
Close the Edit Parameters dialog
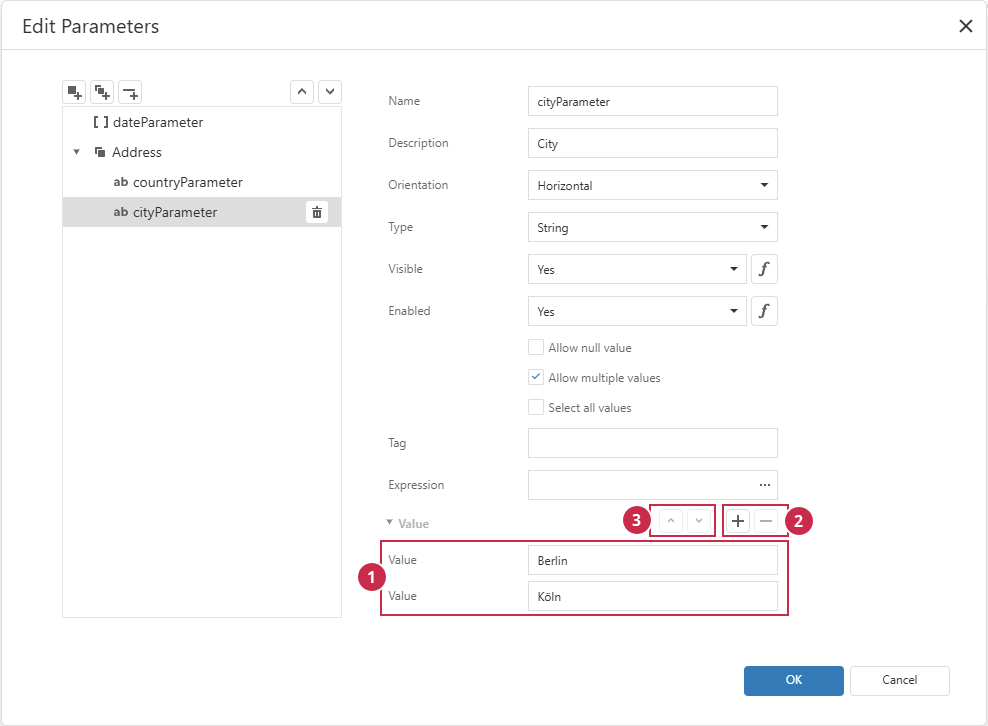965,26
